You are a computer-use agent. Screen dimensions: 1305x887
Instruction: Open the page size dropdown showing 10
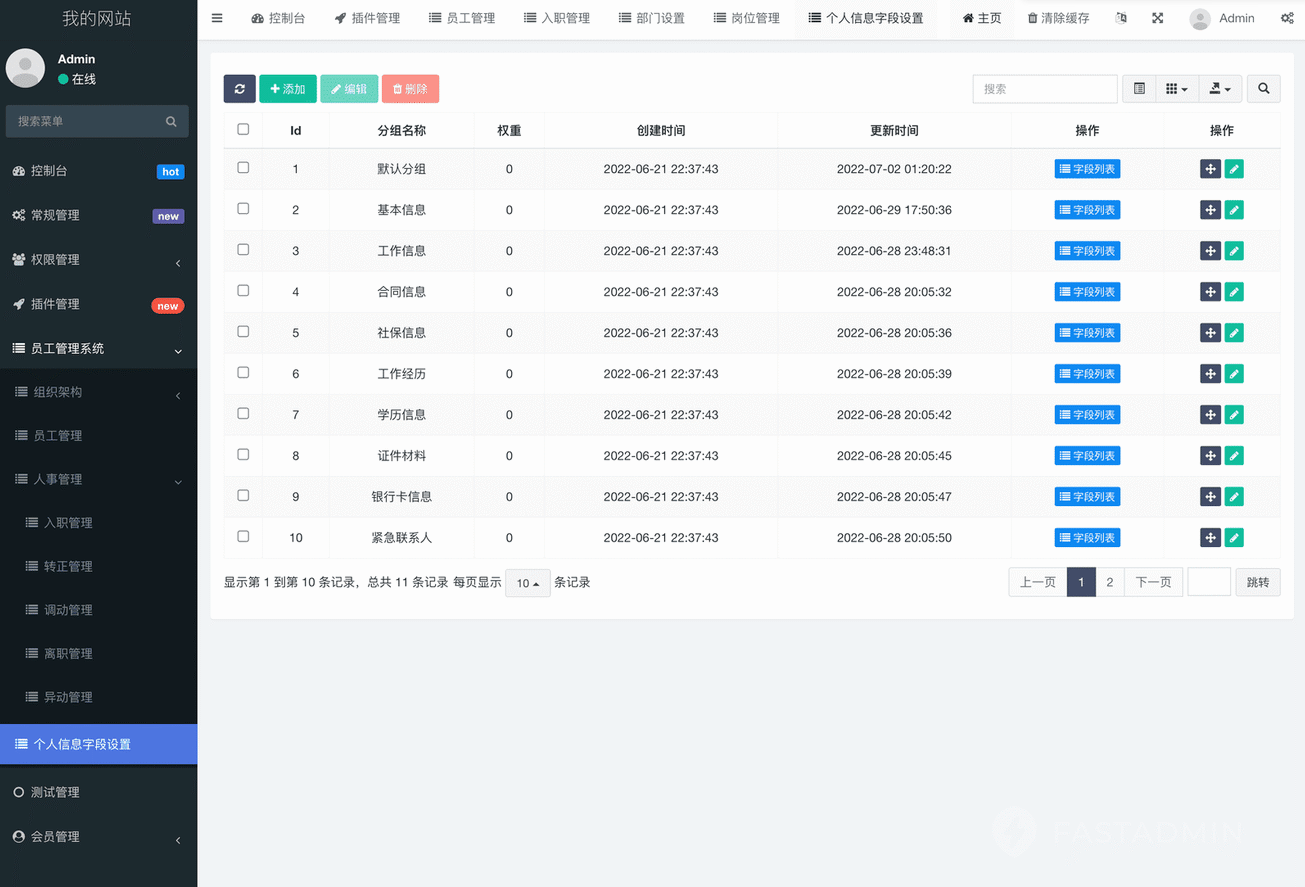(x=527, y=583)
